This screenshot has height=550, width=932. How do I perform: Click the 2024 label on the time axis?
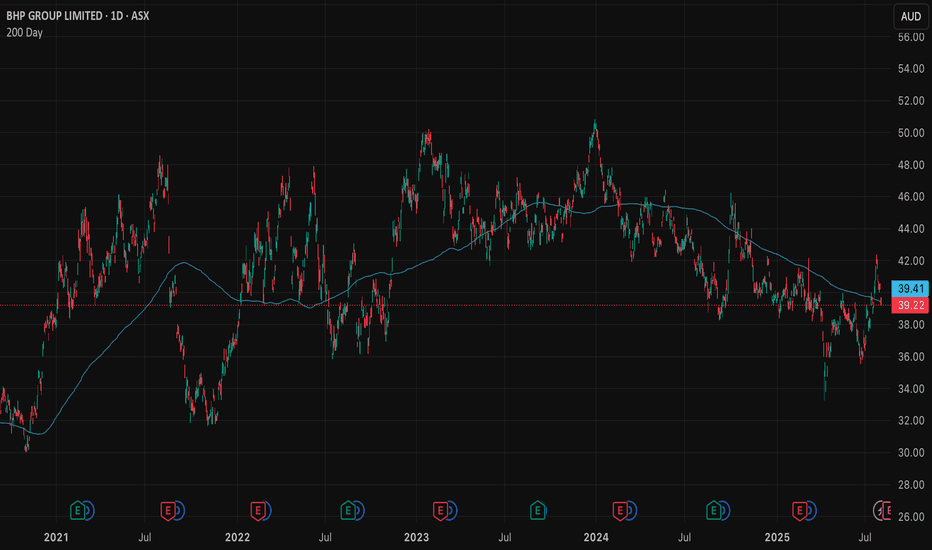(x=596, y=538)
